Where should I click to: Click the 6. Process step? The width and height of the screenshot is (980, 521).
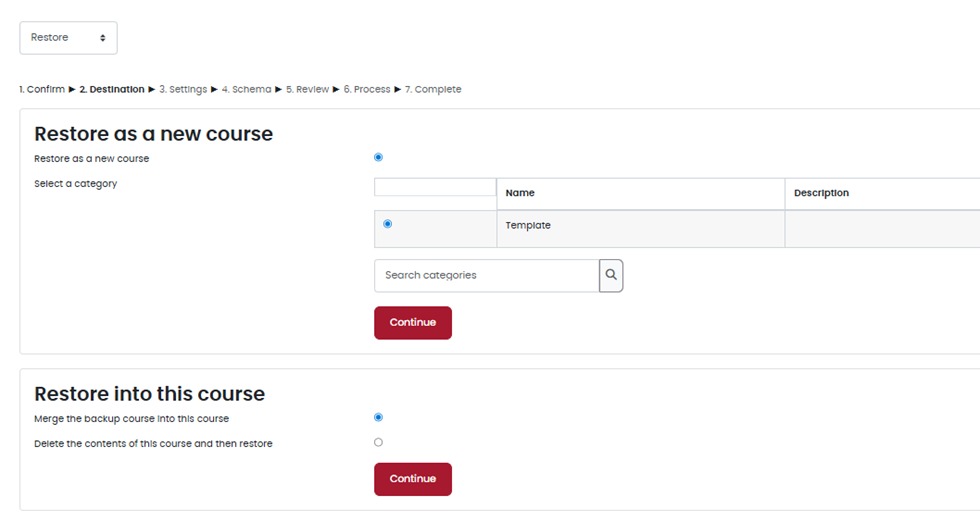point(367,90)
